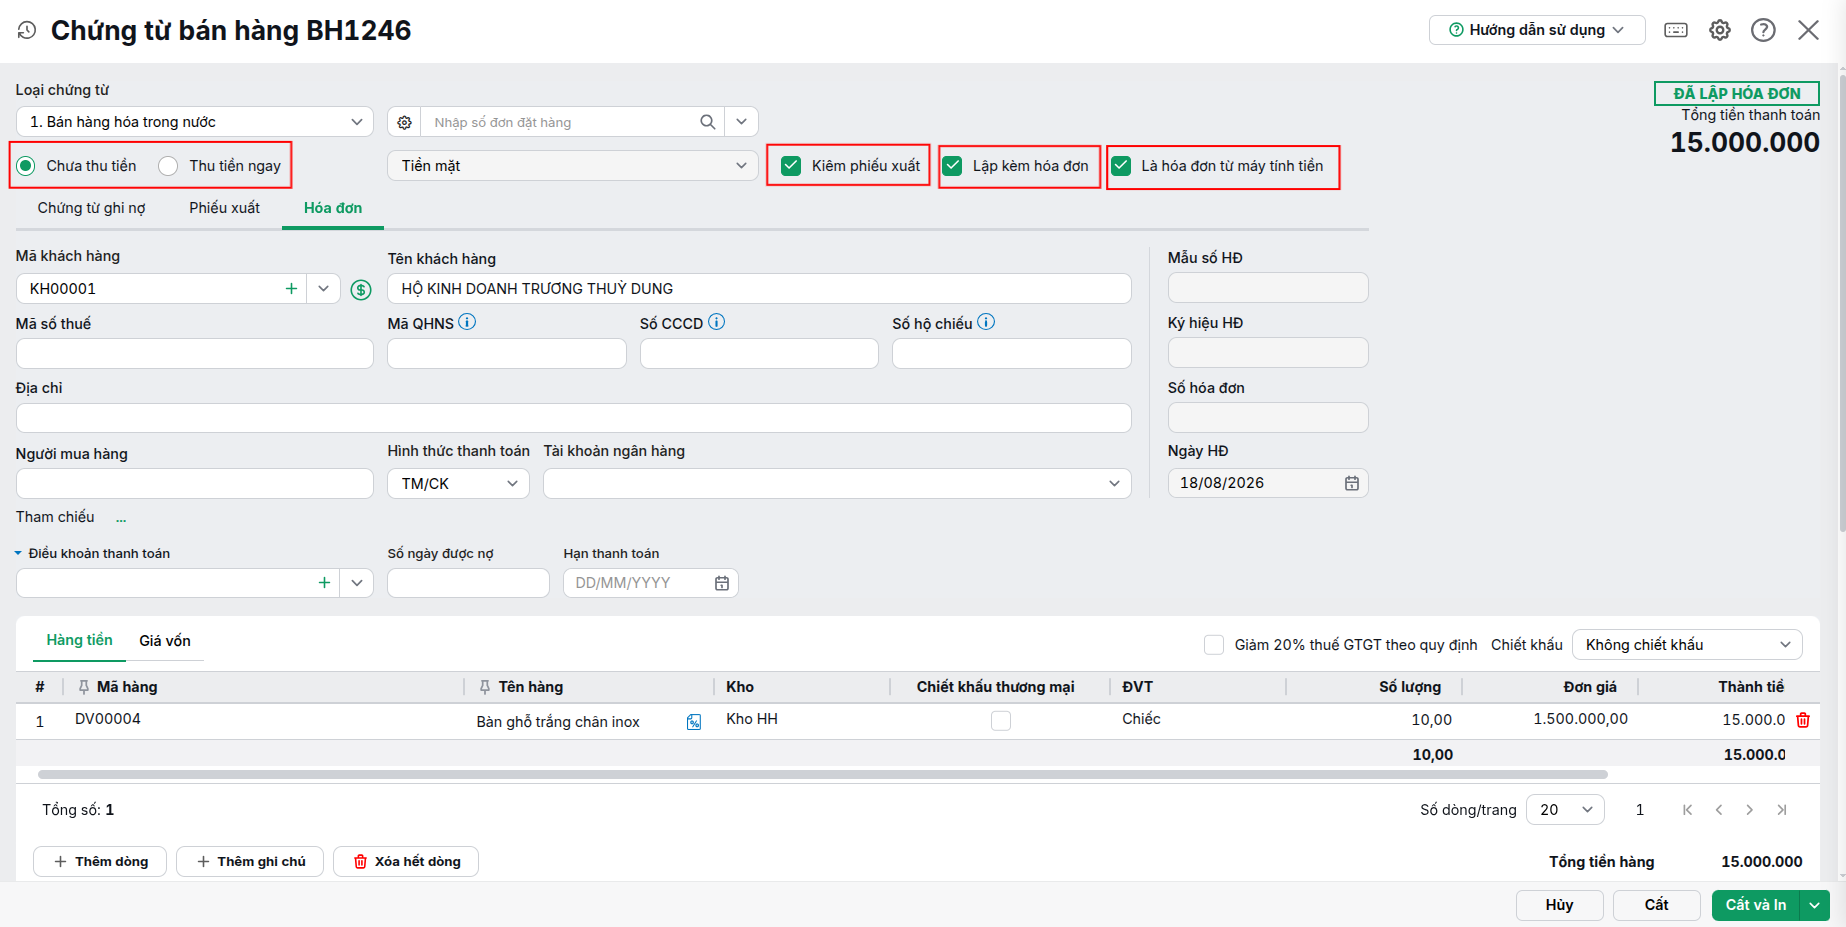
Task: Click the info icon next to Số CCCD
Action: [716, 322]
